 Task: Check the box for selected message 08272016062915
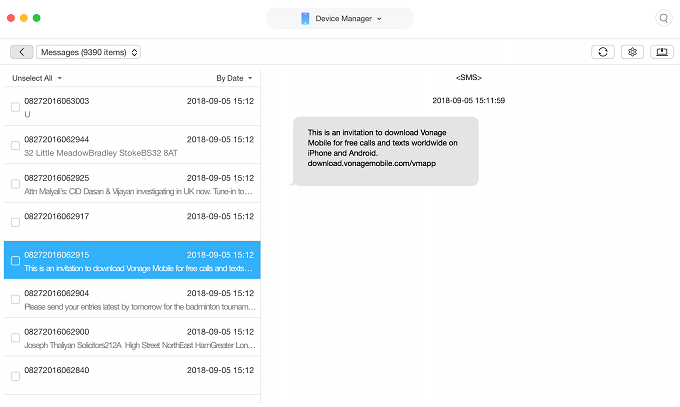pos(15,261)
